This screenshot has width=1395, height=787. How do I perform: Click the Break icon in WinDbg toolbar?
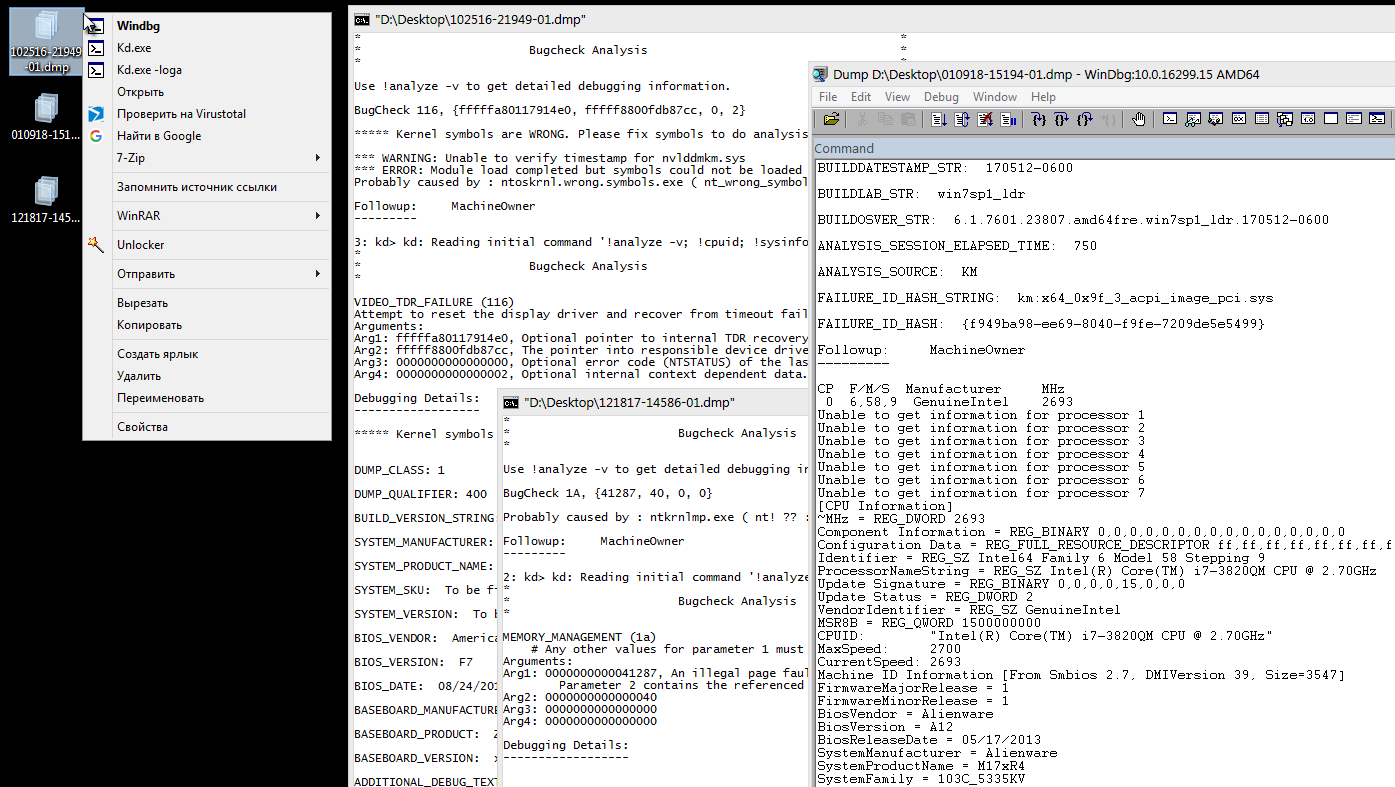(x=1008, y=119)
